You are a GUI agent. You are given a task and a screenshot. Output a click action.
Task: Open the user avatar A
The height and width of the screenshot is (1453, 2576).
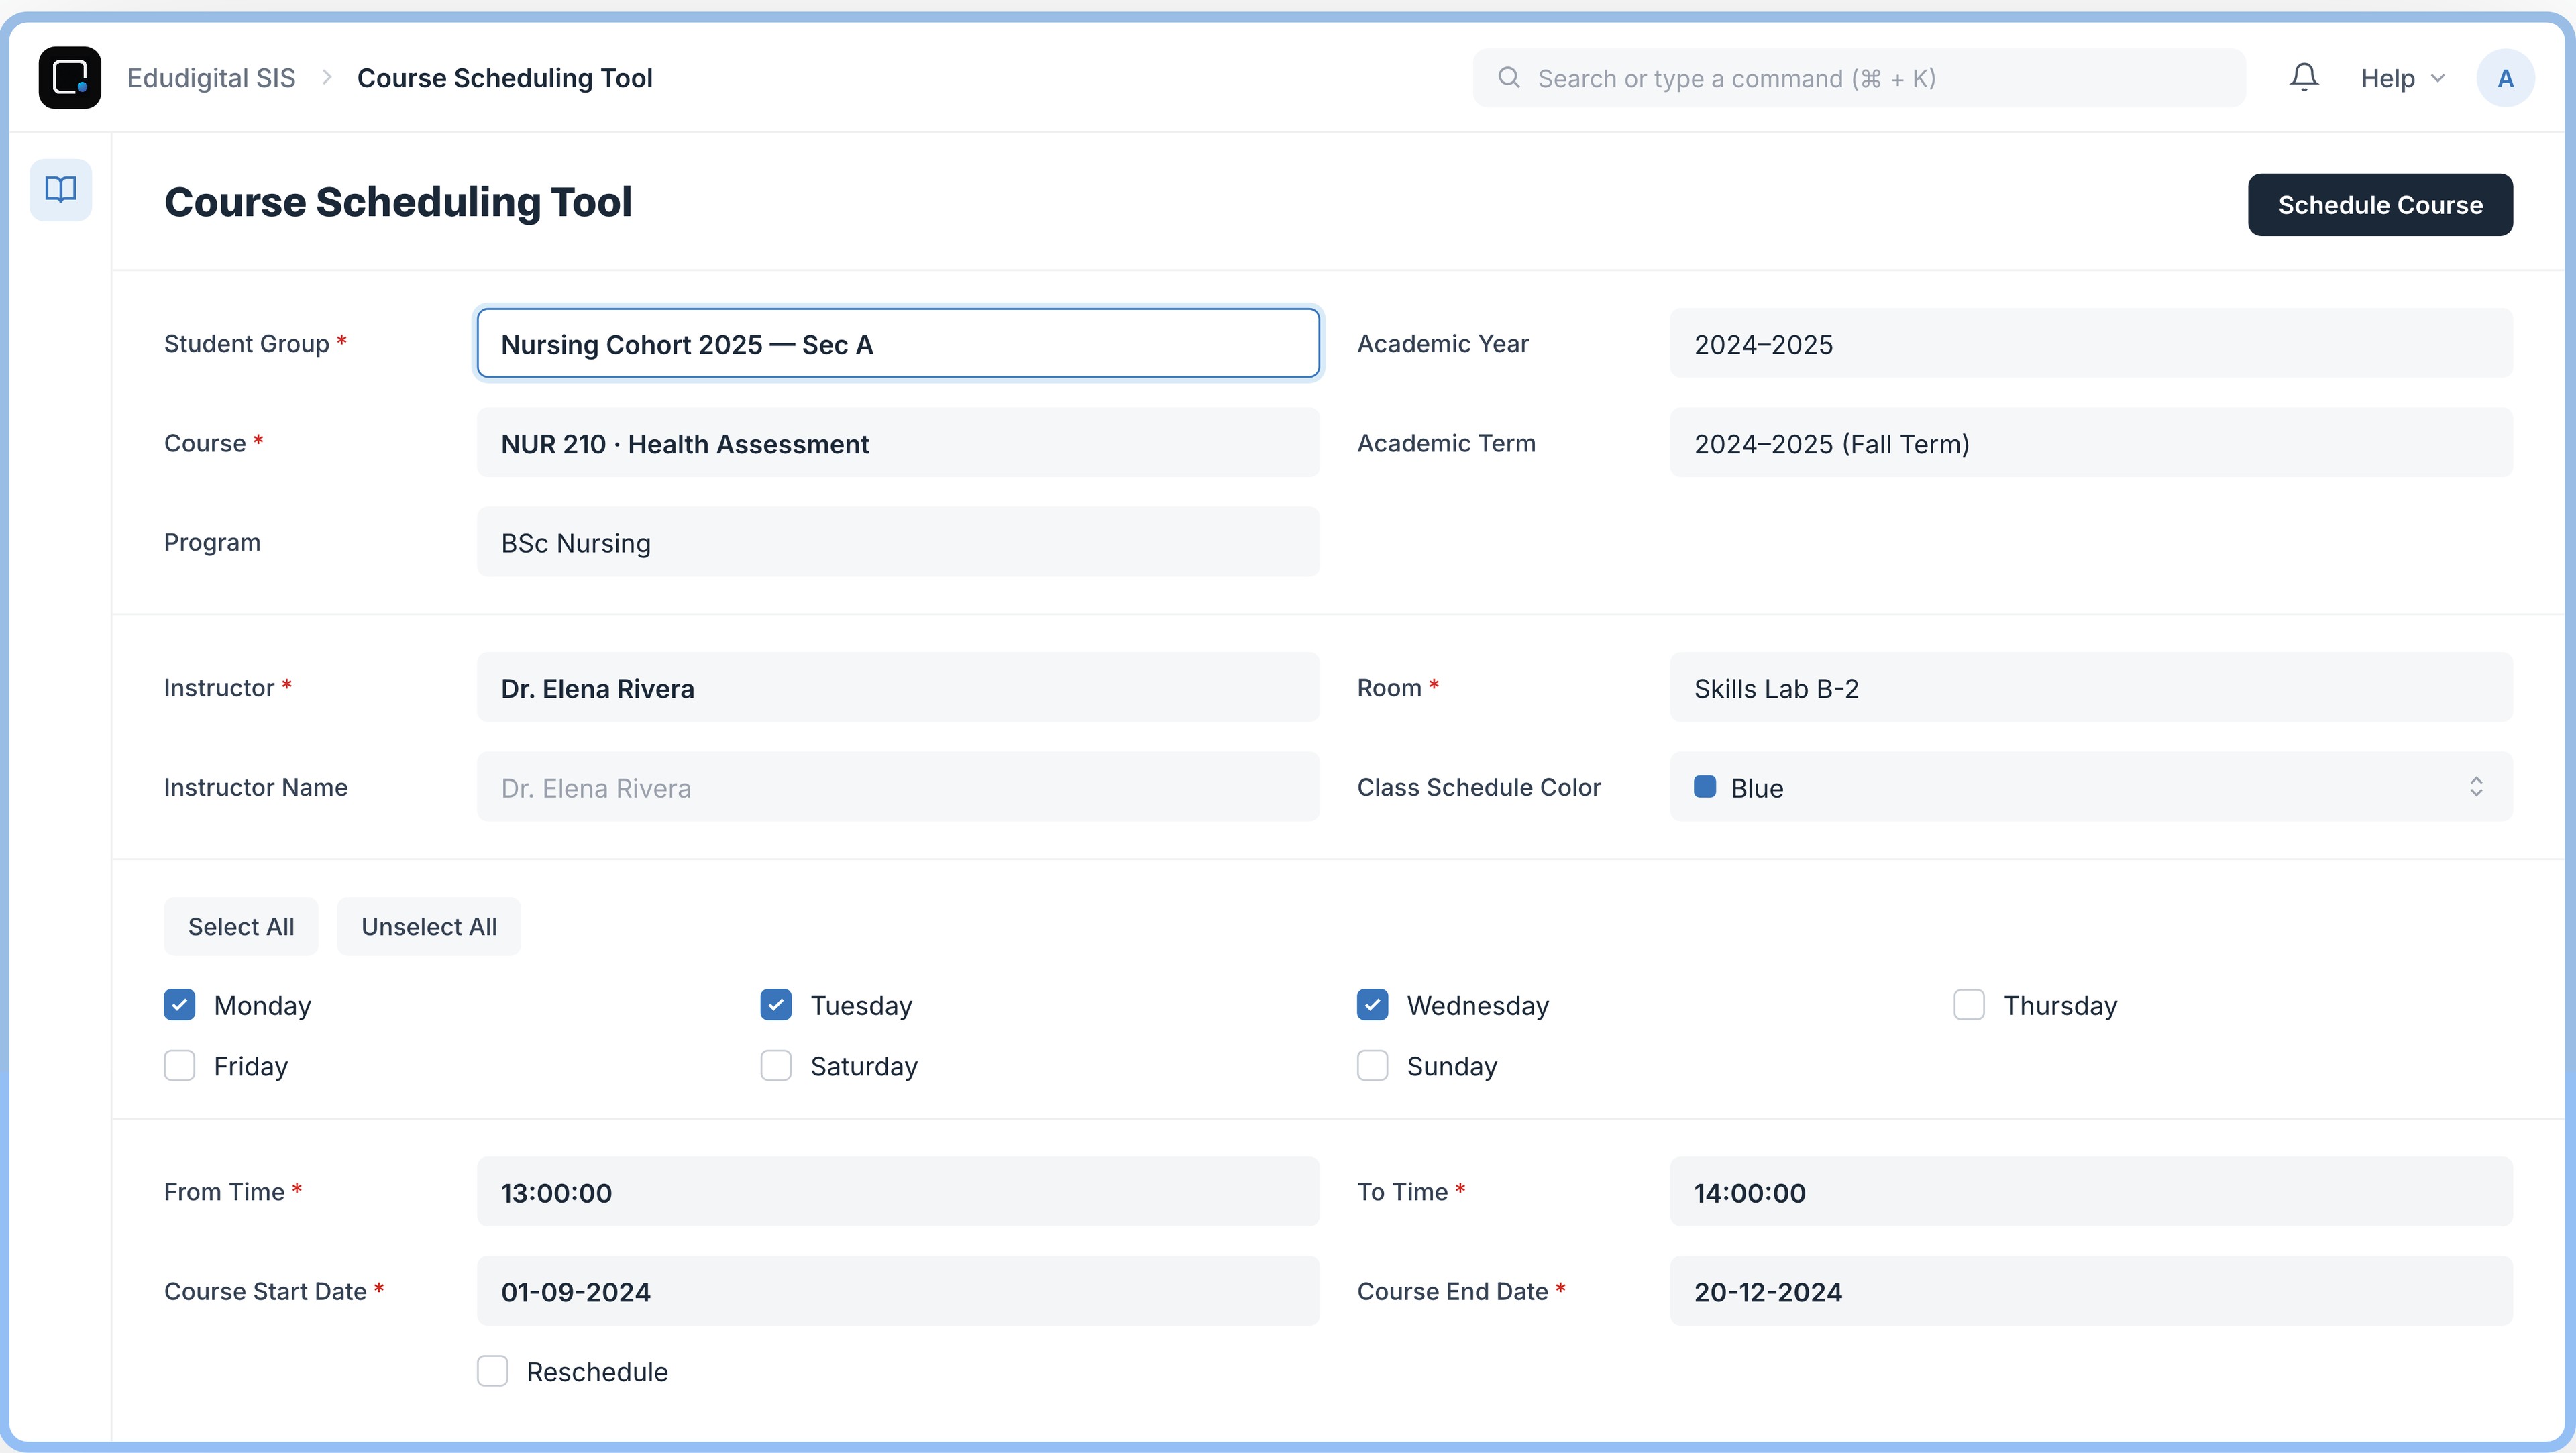pyautogui.click(x=2505, y=78)
